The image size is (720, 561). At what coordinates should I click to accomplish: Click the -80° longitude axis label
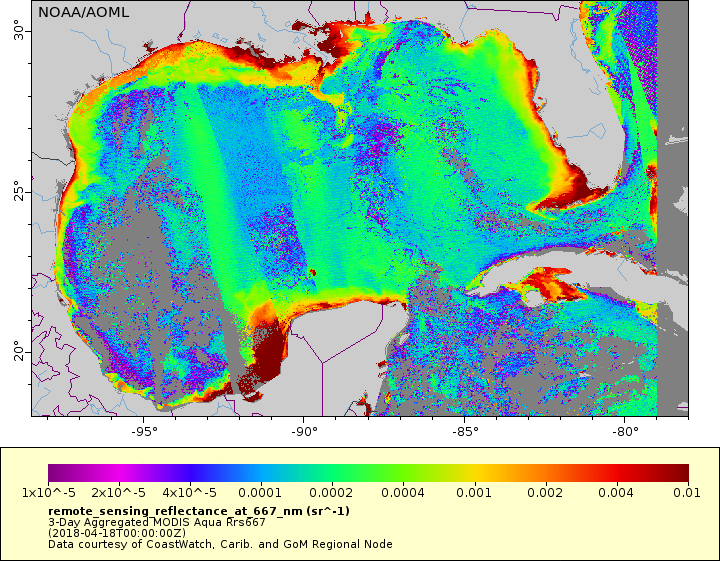coord(625,432)
